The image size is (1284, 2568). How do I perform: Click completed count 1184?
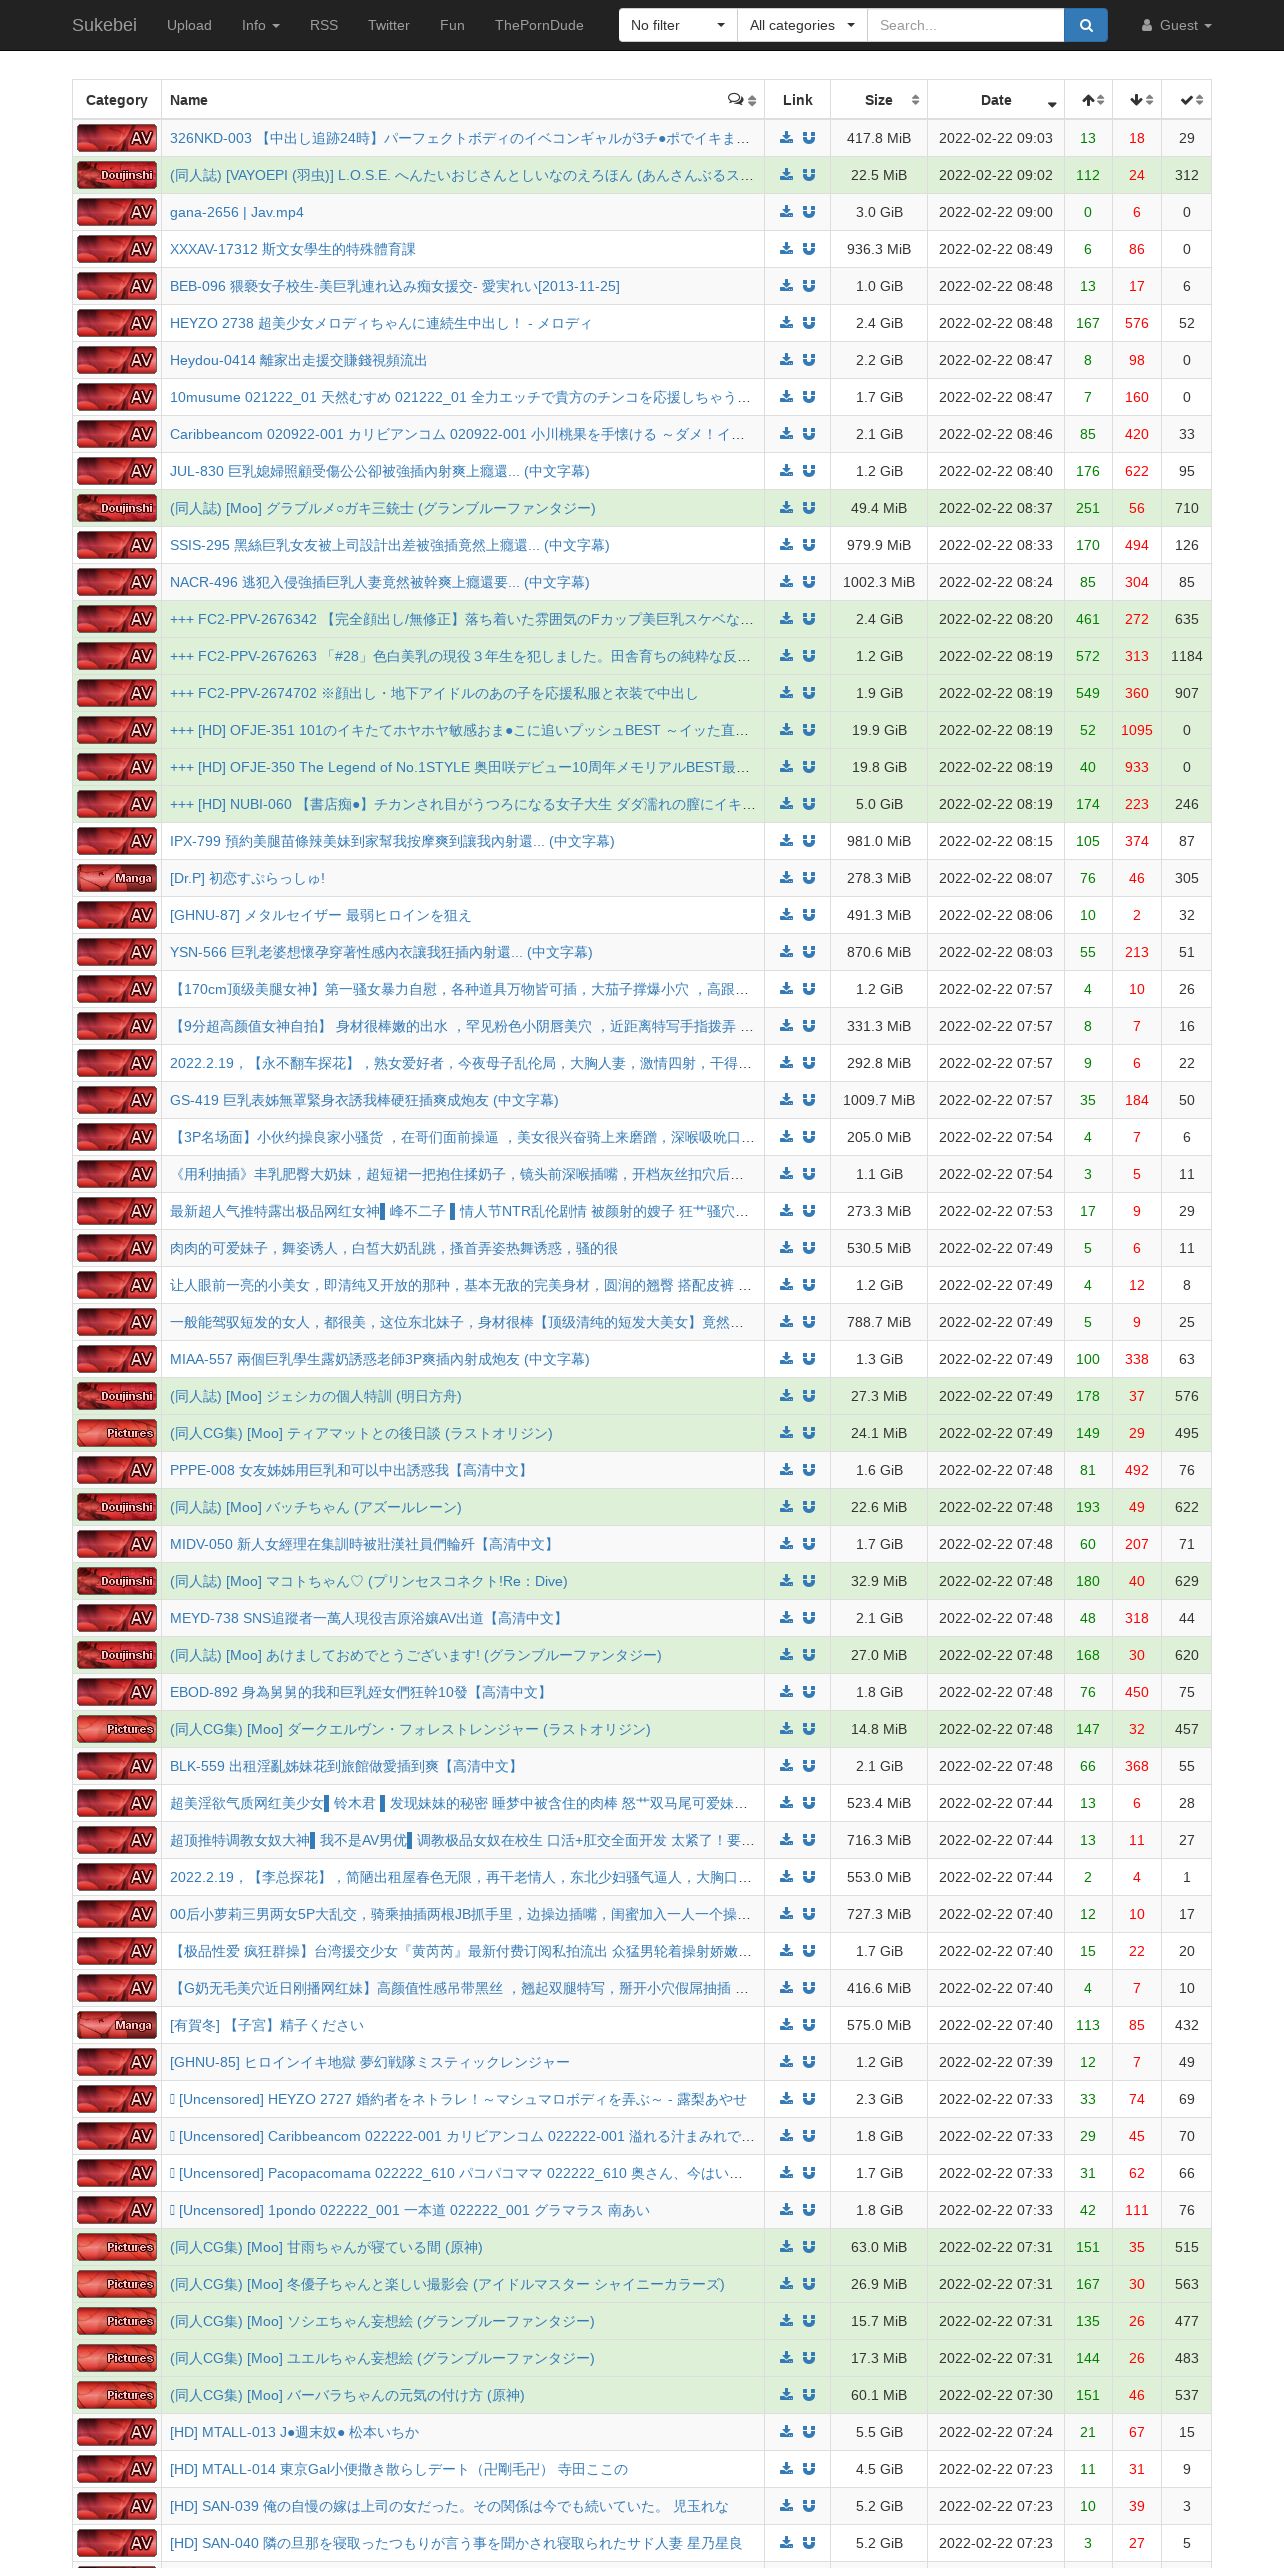(x=1187, y=656)
